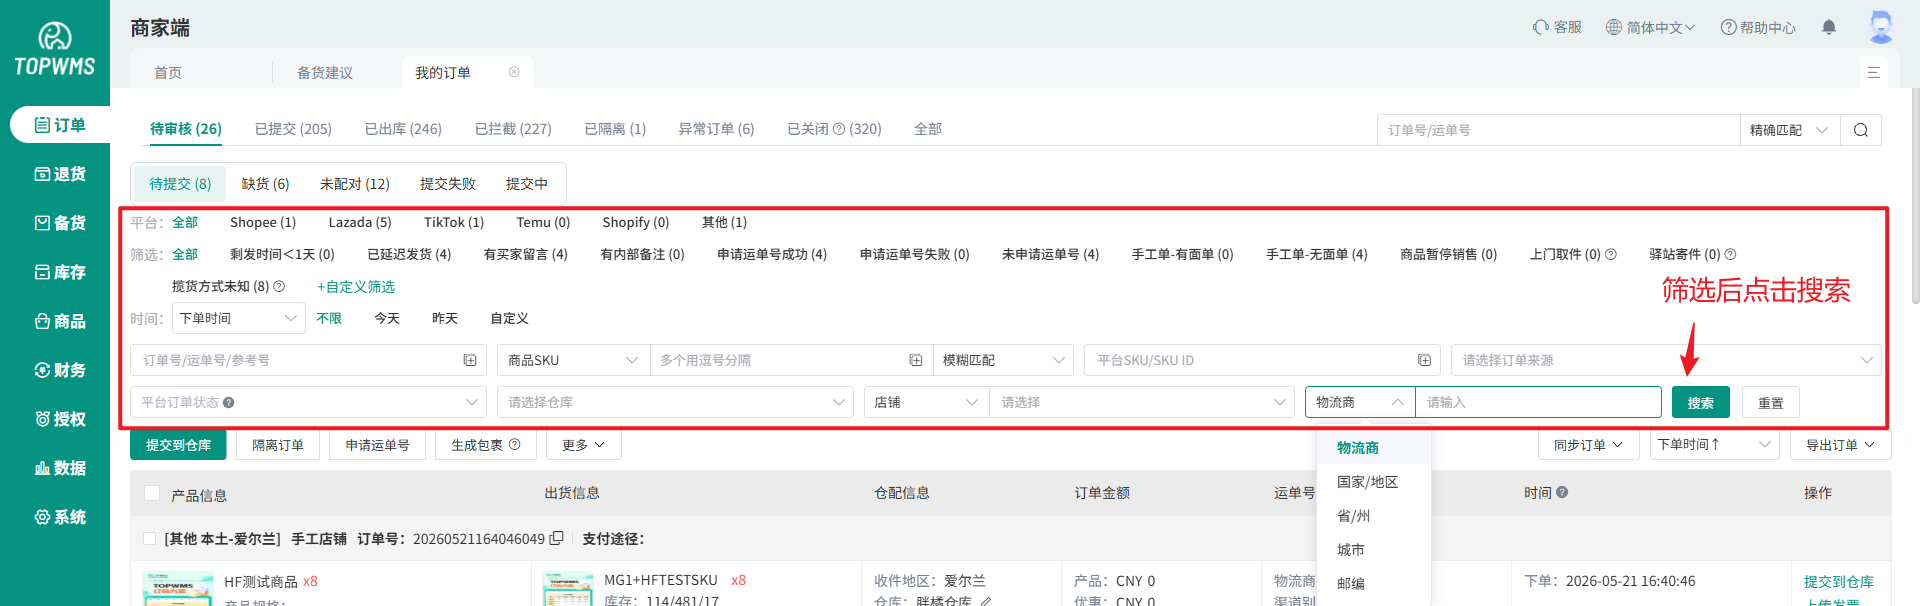The width and height of the screenshot is (1920, 606).
Task: Open 请选择订单来源 dropdown
Action: tap(1666, 360)
